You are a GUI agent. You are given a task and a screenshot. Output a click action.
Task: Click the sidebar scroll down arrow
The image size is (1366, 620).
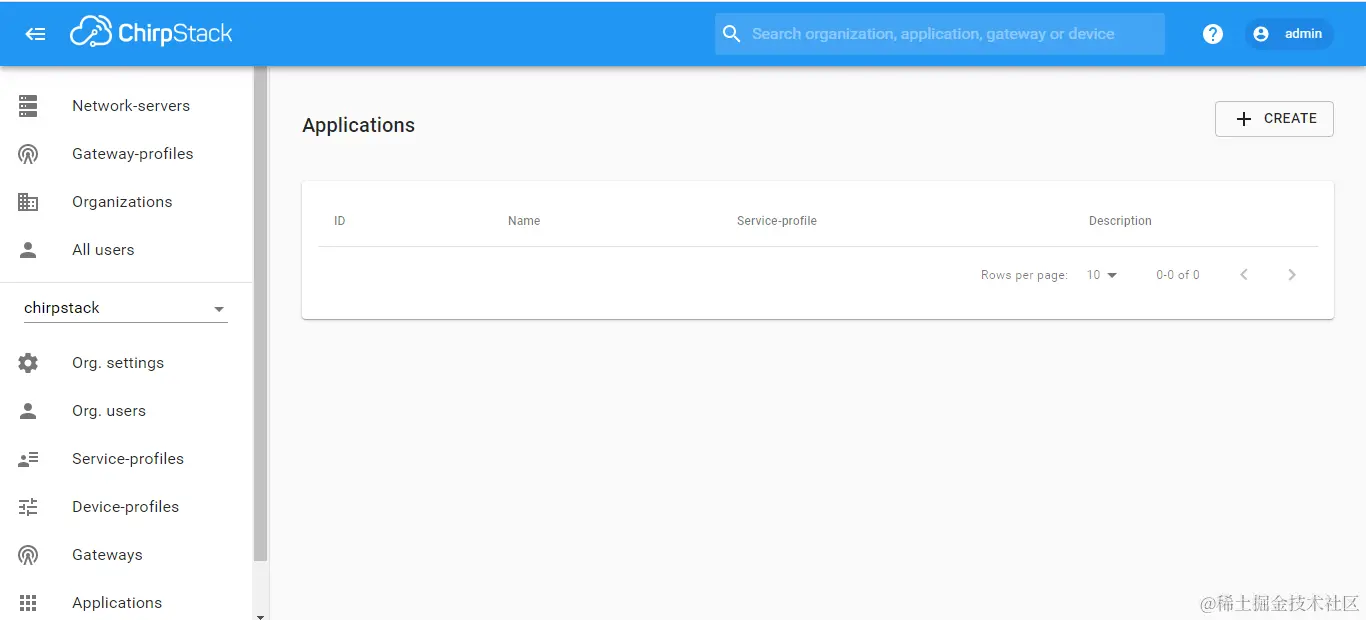tap(261, 616)
